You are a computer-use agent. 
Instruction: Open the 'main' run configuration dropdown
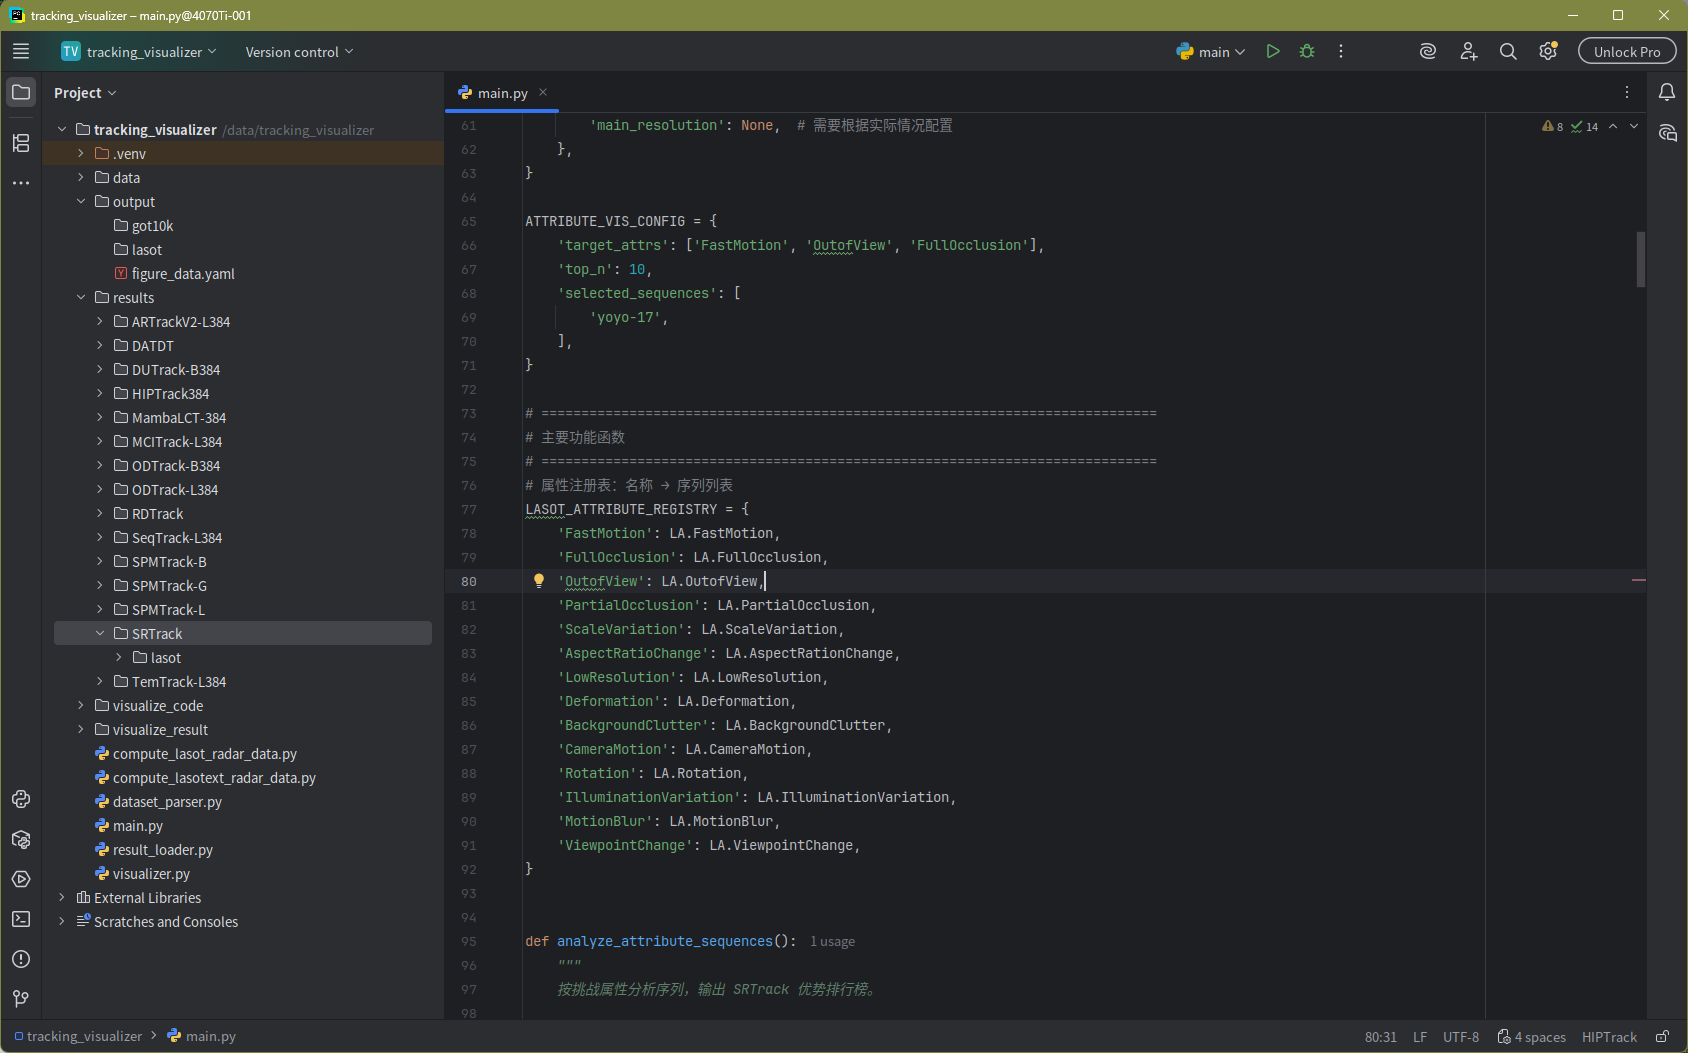1211,52
